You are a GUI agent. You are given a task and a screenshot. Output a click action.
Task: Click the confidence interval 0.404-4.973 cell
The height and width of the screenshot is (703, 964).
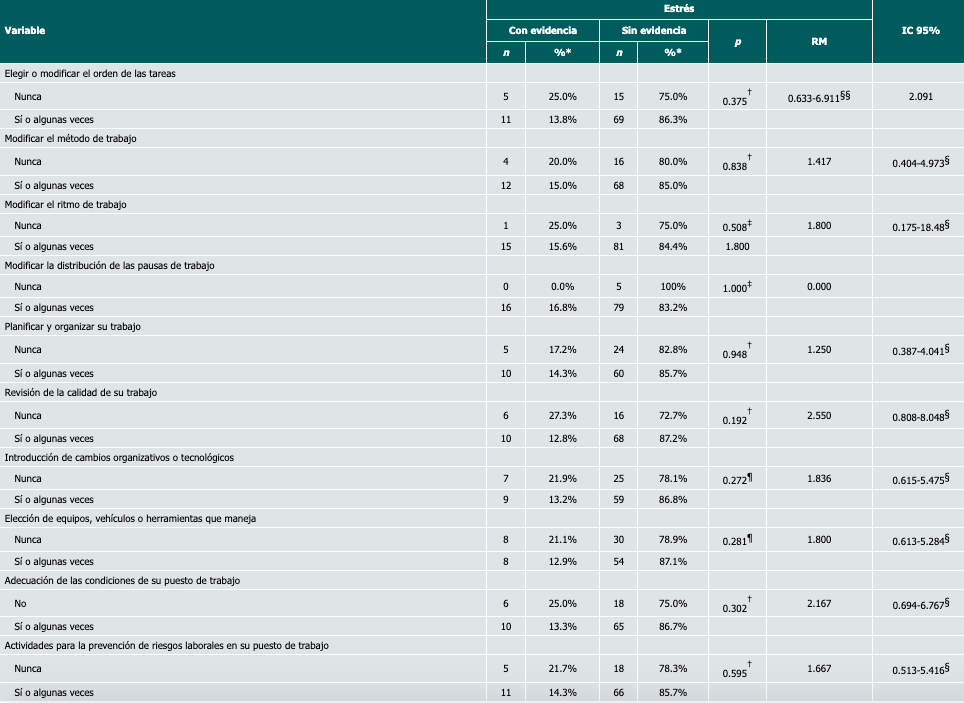pyautogui.click(x=919, y=162)
